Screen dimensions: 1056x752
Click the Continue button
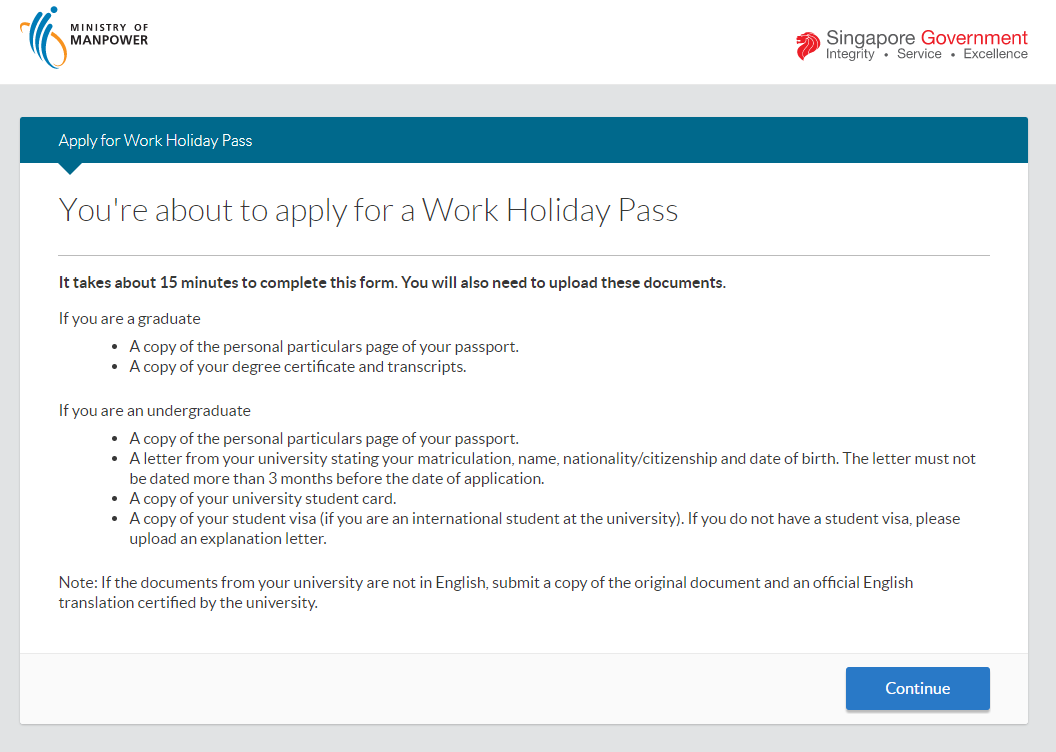click(917, 688)
